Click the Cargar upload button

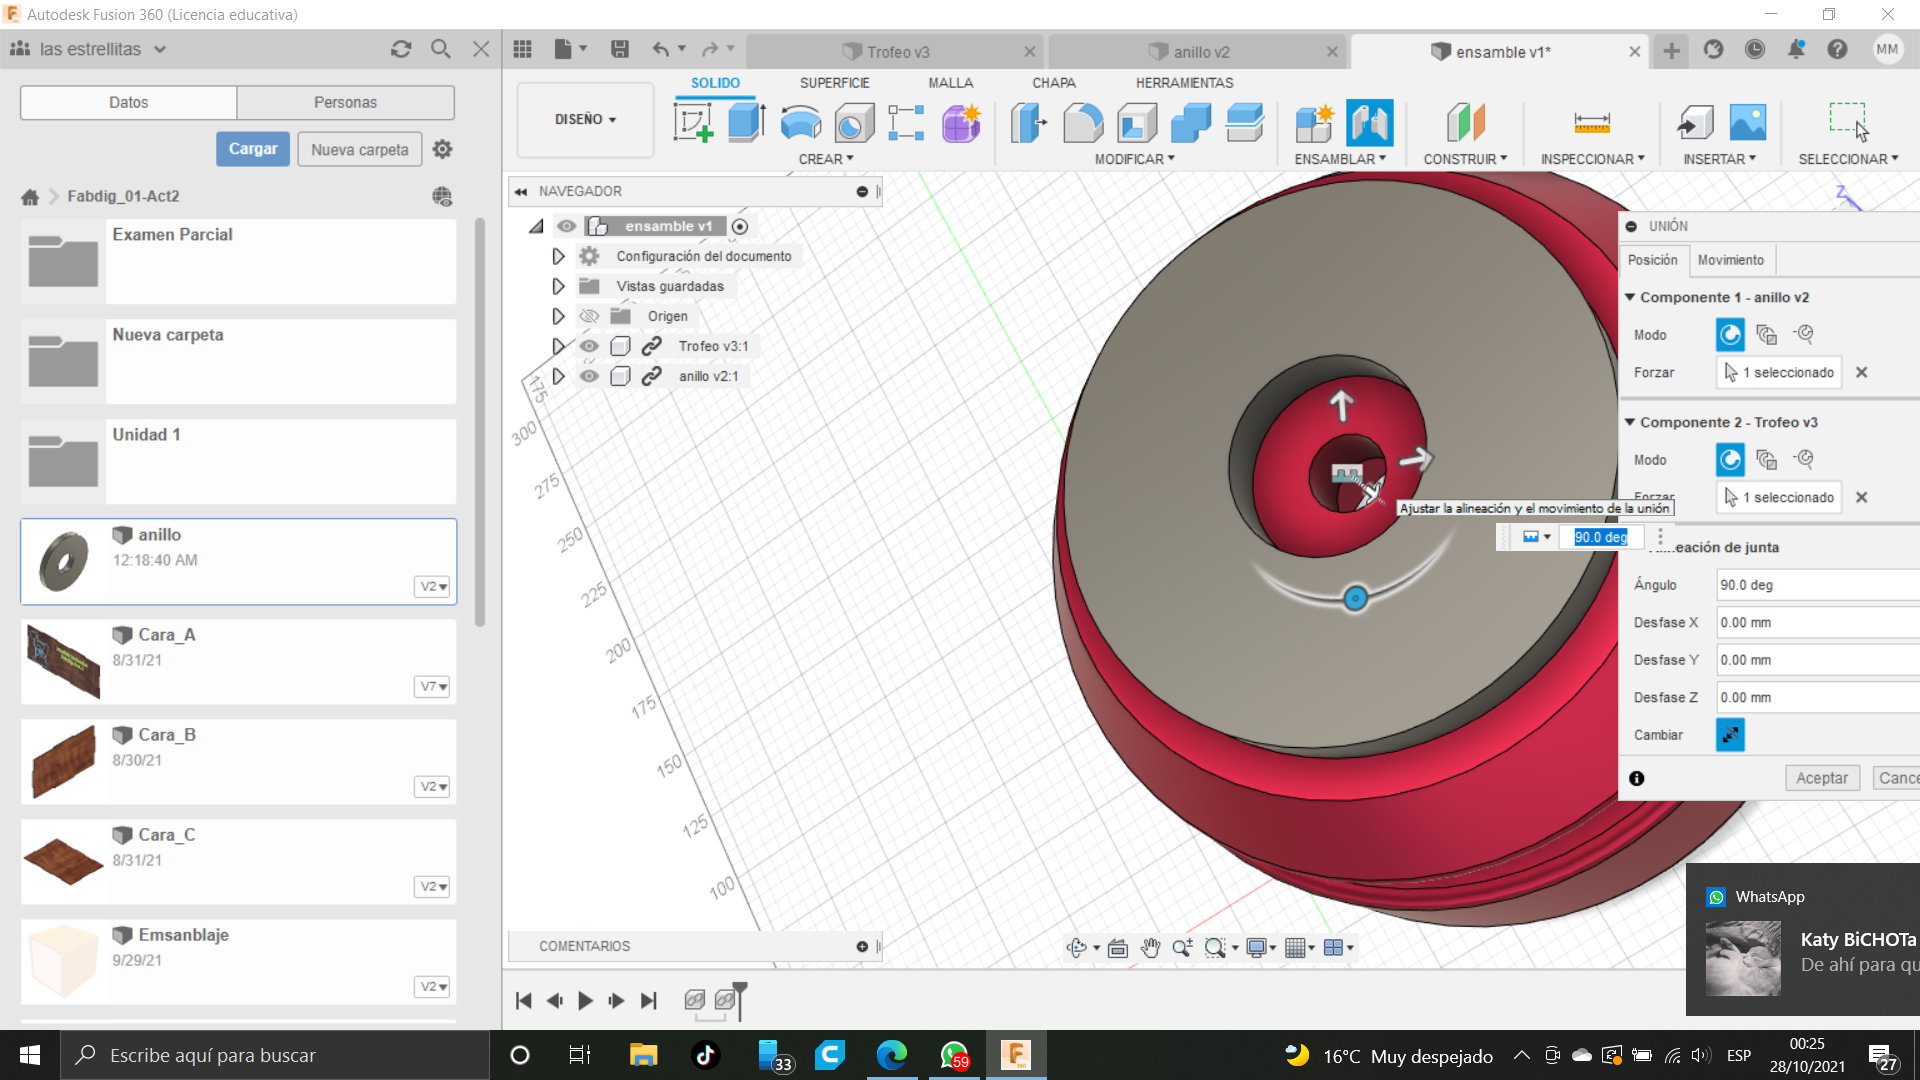pos(253,149)
